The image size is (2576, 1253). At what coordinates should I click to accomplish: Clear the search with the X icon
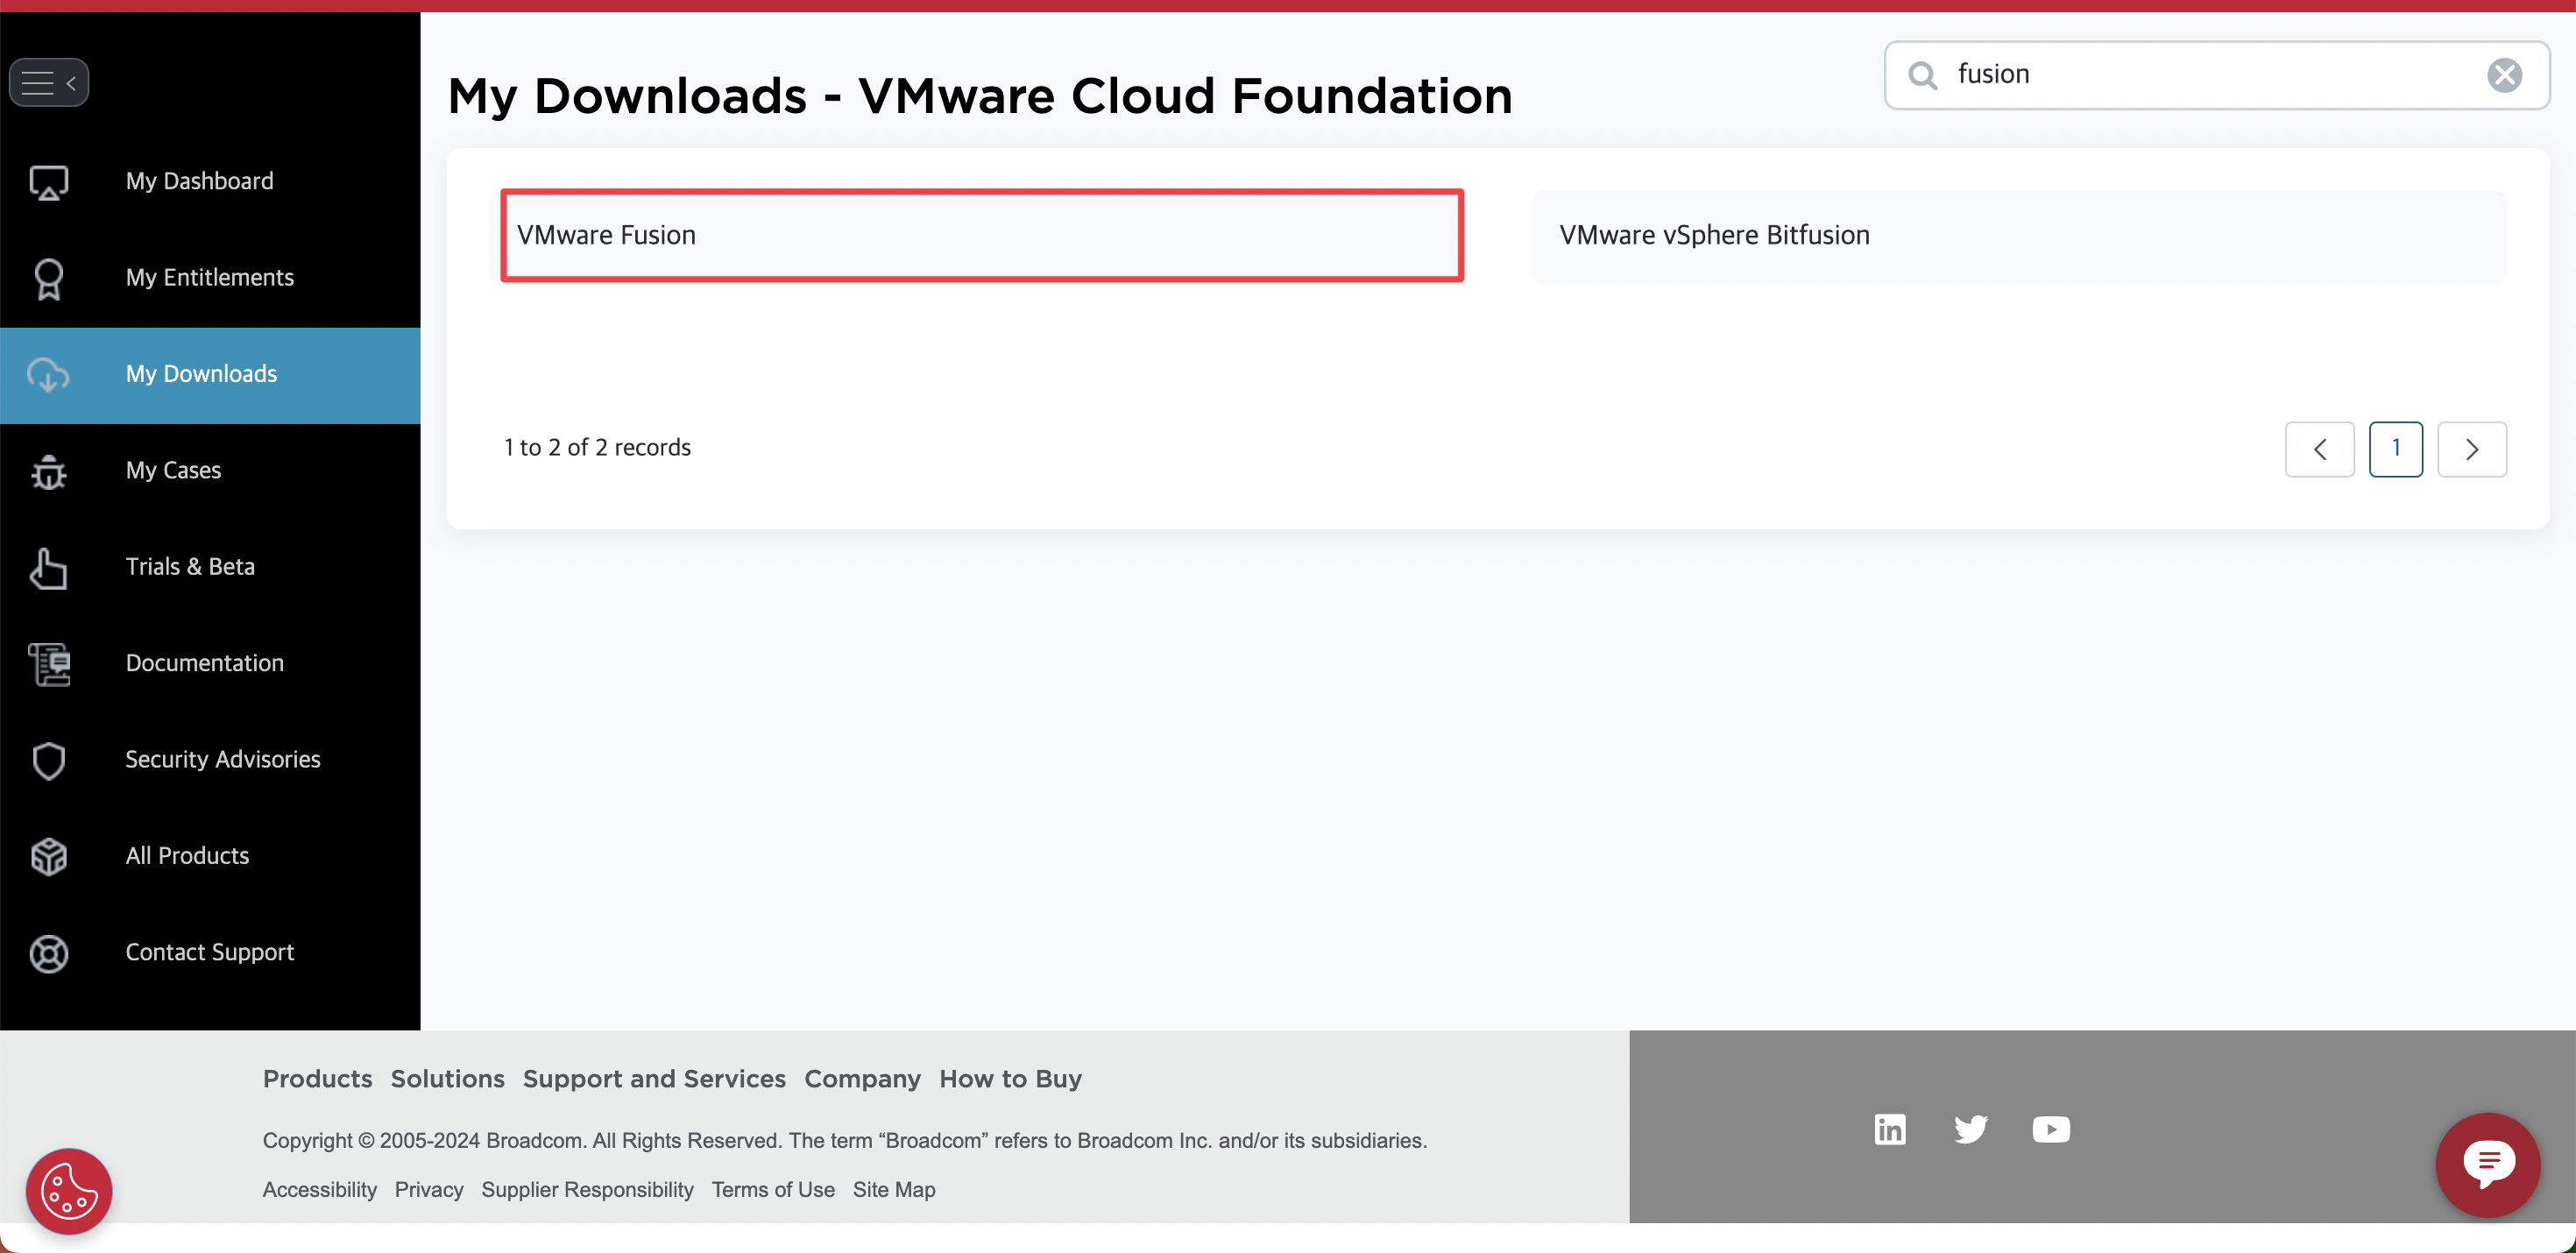[x=2504, y=75]
